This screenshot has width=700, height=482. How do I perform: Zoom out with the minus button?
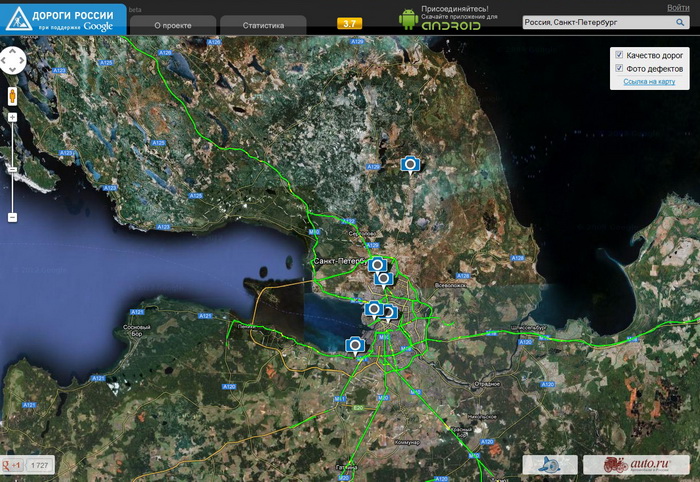(x=12, y=216)
